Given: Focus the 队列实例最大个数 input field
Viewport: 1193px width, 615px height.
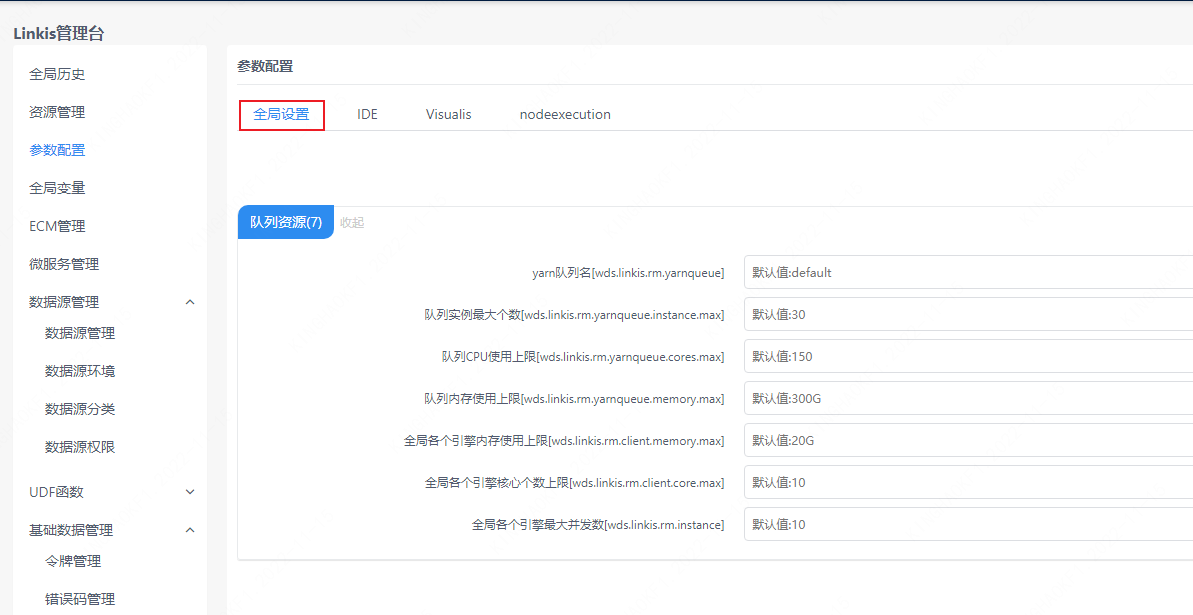Looking at the screenshot, I should [967, 315].
